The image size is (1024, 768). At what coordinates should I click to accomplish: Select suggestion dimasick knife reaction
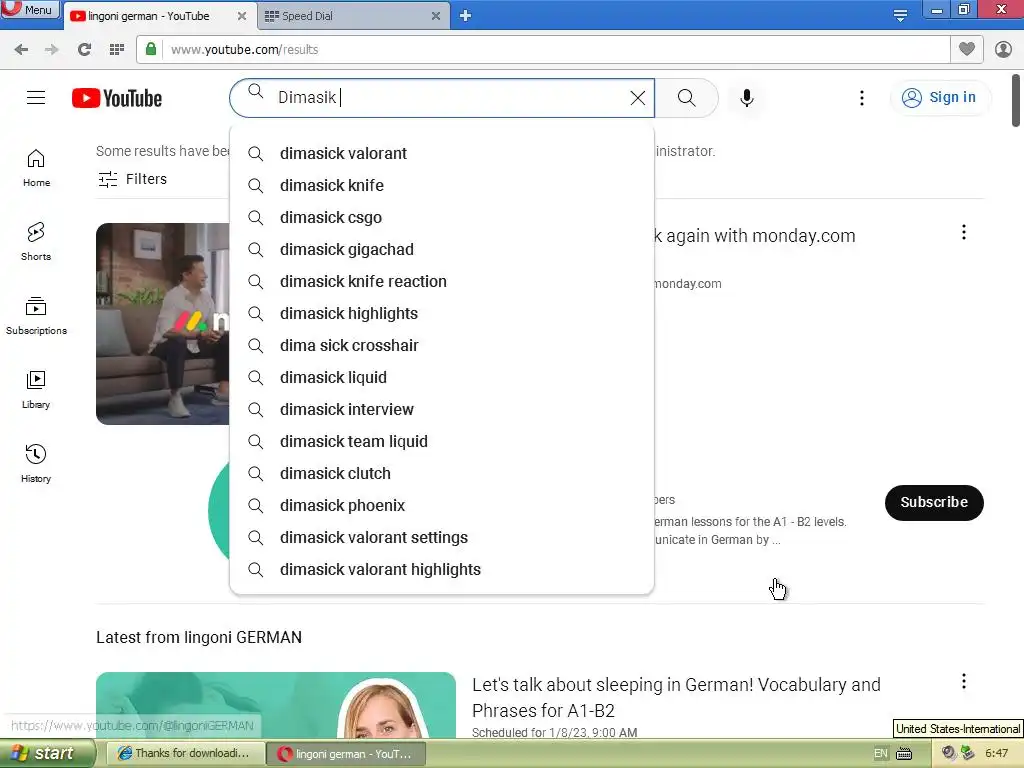[x=442, y=281]
